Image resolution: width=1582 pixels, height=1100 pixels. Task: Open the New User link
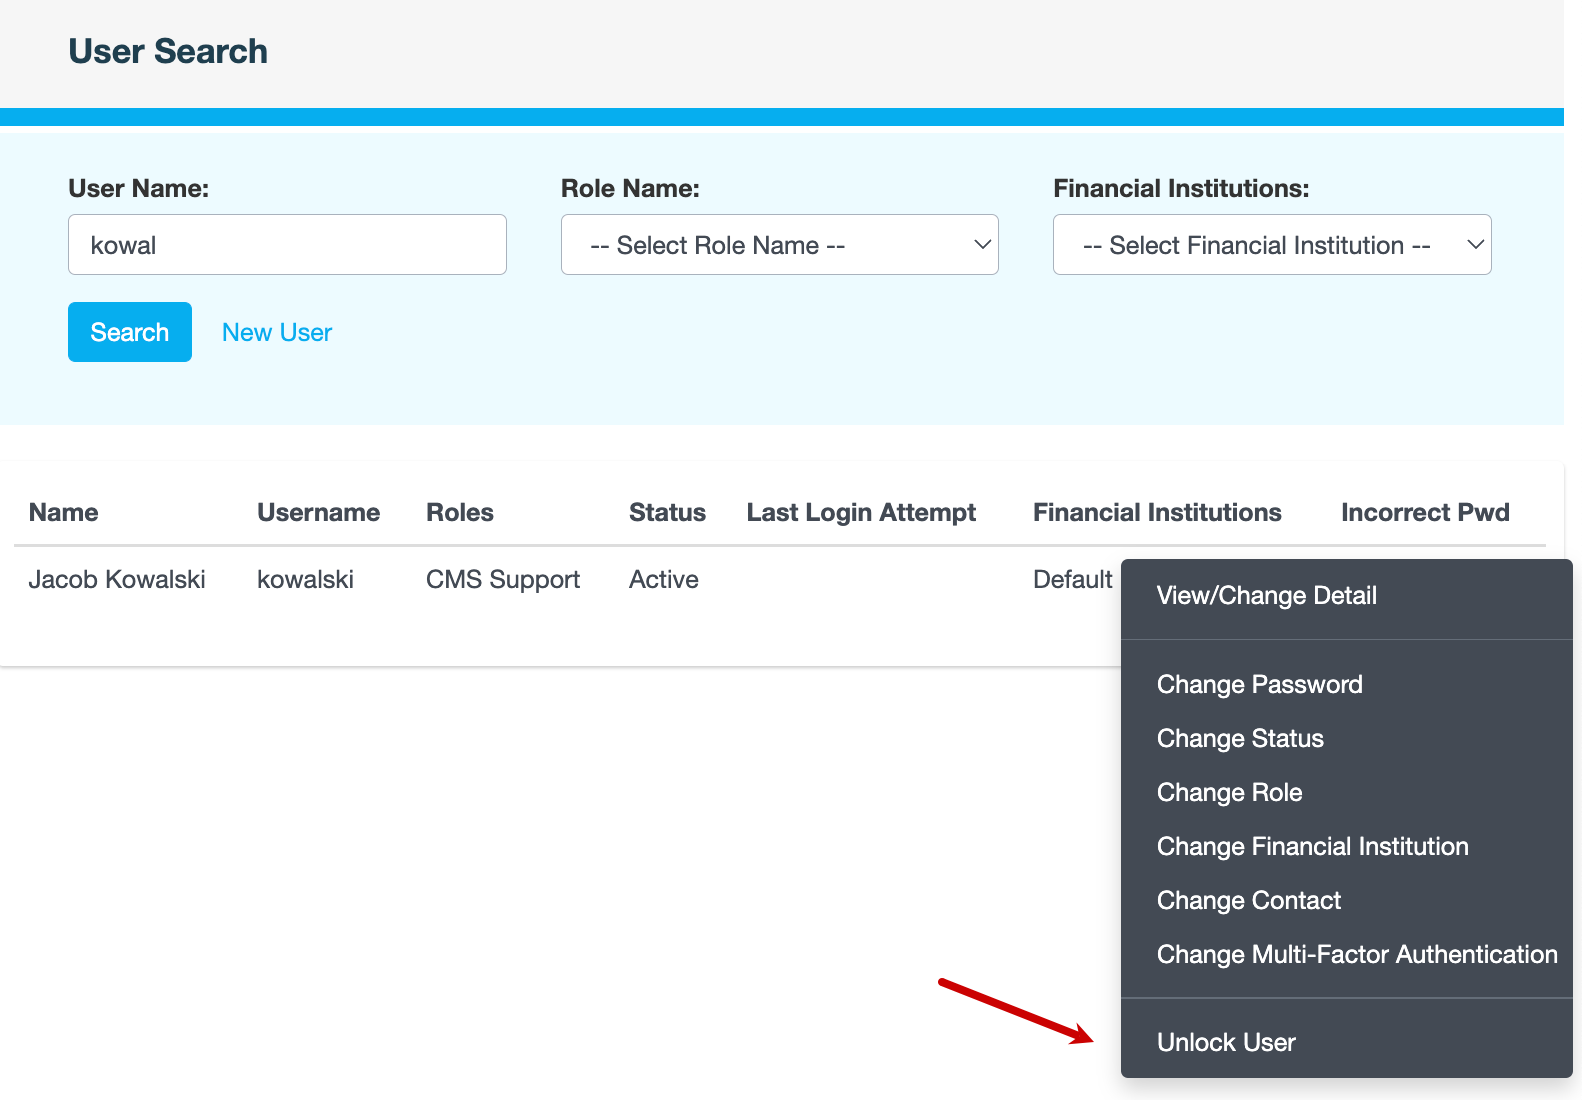pyautogui.click(x=277, y=333)
